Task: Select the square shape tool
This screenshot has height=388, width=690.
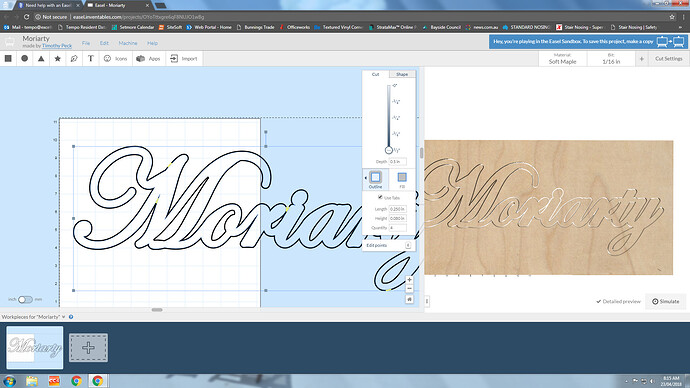Action: pos(8,59)
